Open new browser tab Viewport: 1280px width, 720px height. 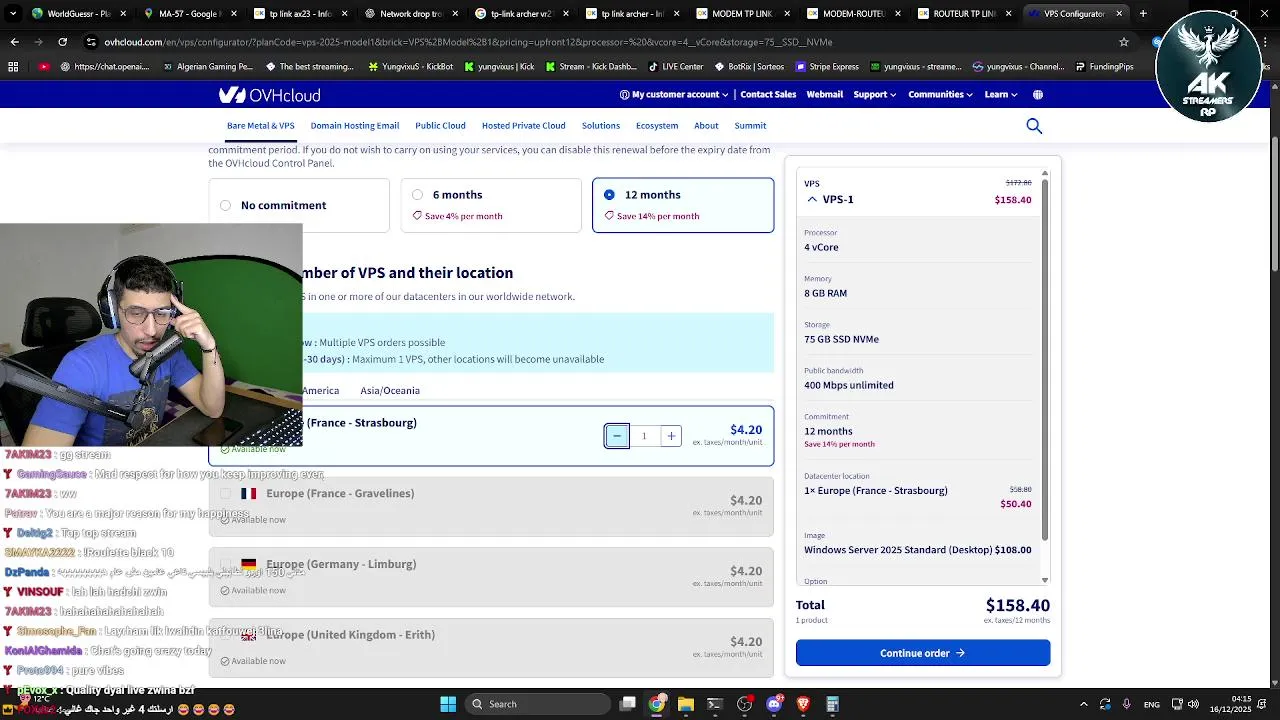(1143, 14)
